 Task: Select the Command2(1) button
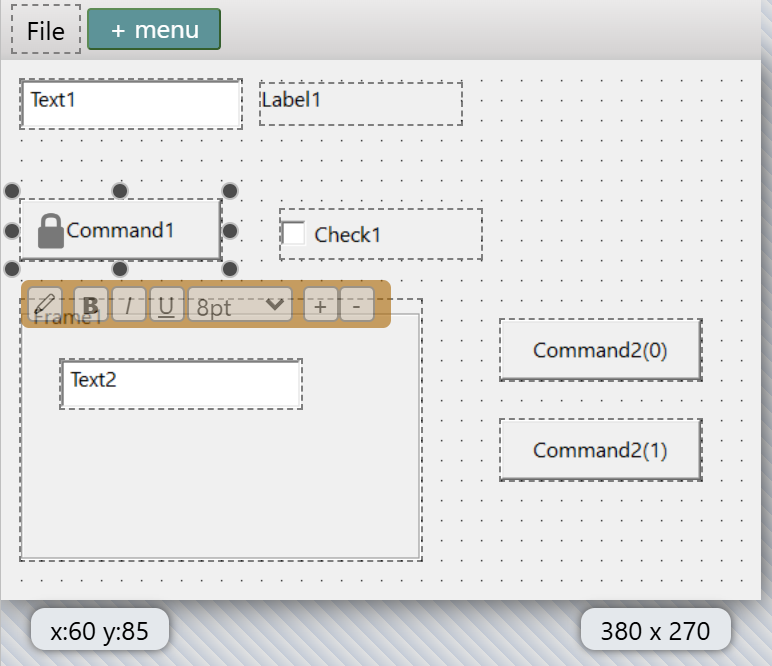coord(601,450)
